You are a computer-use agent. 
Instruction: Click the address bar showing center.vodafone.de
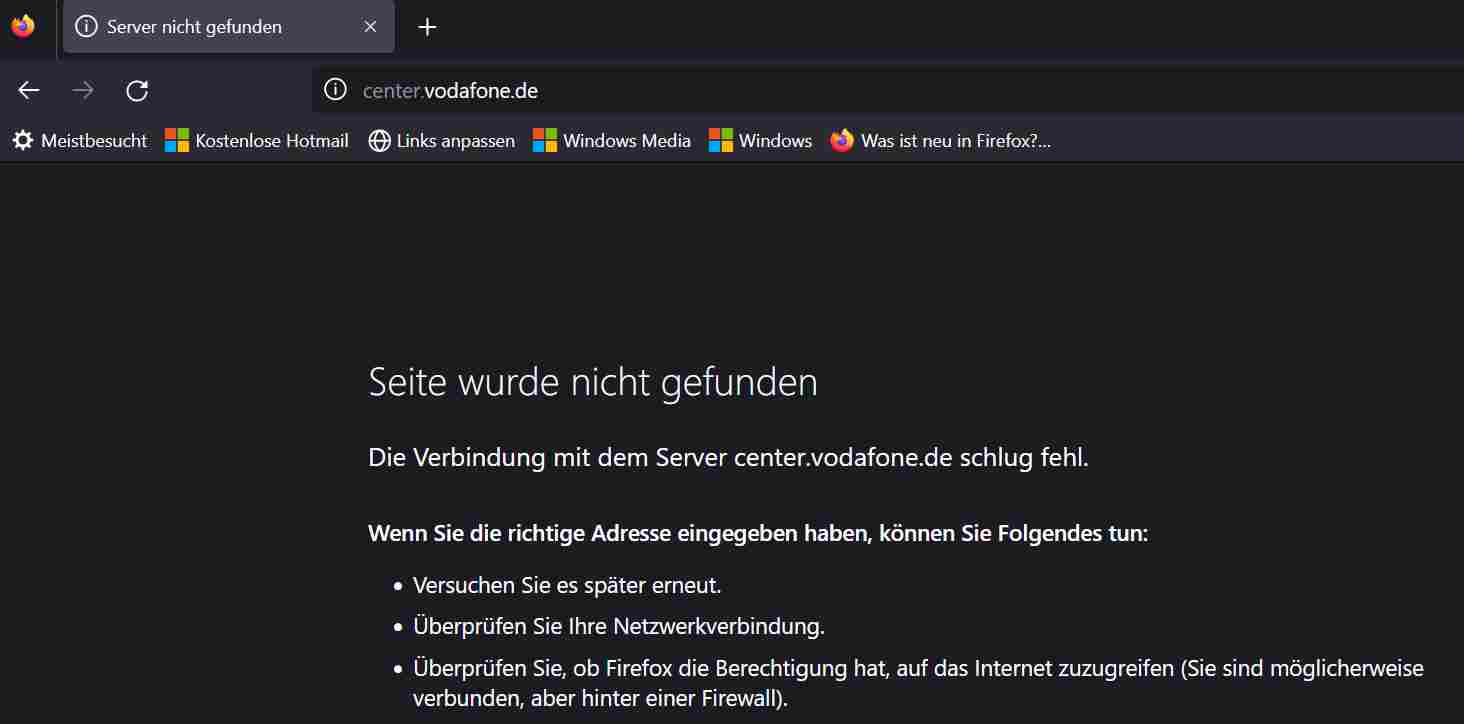(x=888, y=91)
